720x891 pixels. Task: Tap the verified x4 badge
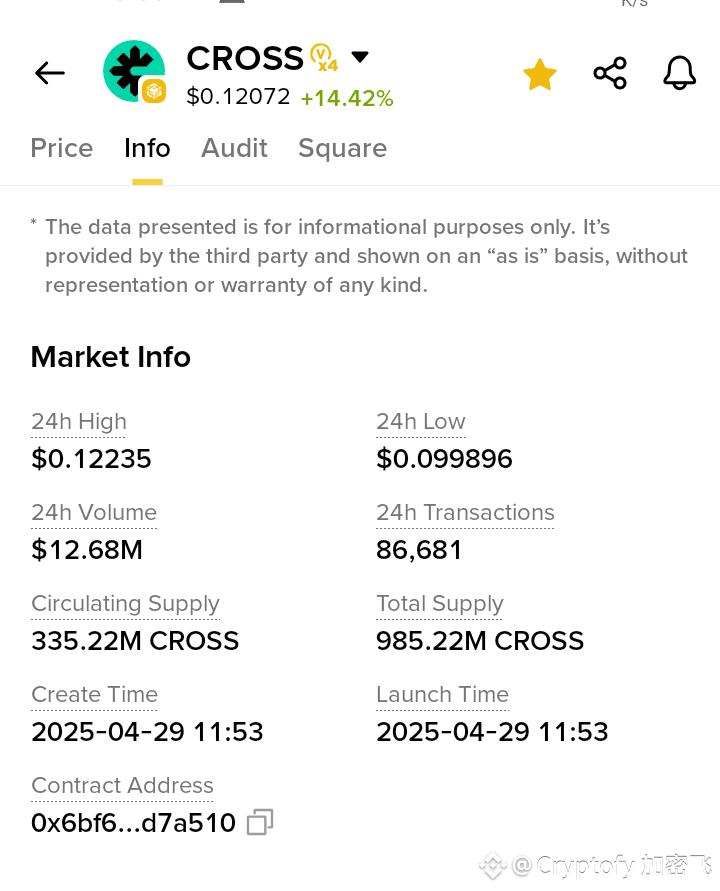point(323,58)
